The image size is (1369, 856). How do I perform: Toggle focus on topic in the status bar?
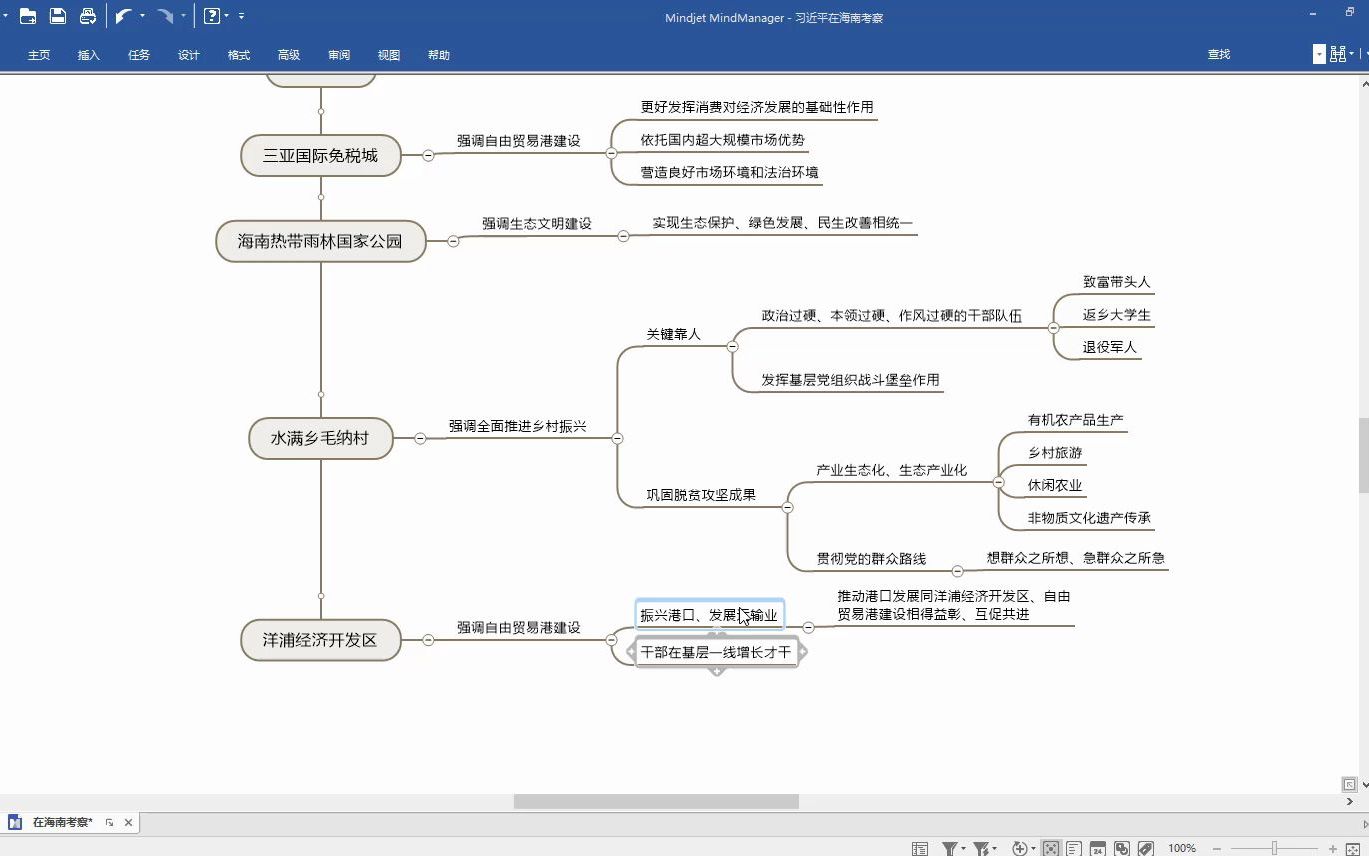point(1051,849)
